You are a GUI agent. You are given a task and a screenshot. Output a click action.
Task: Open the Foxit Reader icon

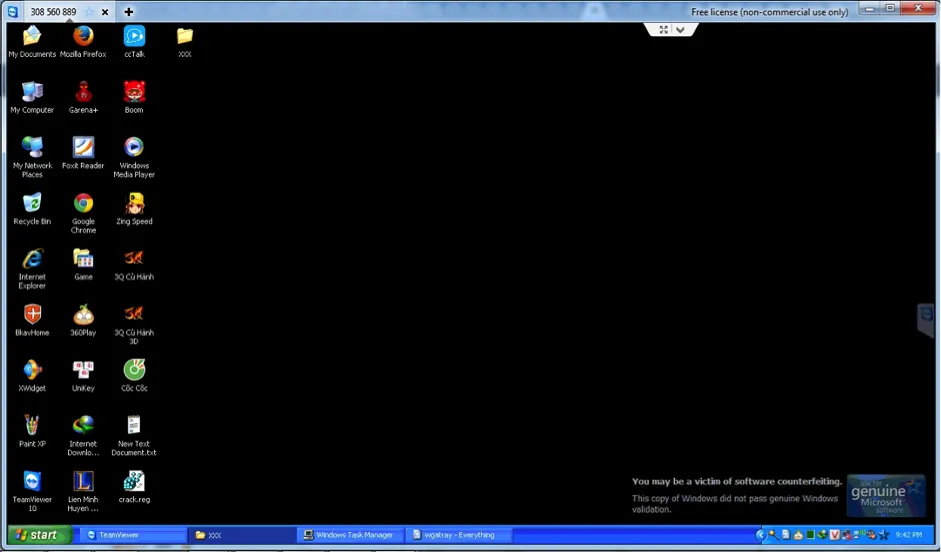(x=83, y=148)
